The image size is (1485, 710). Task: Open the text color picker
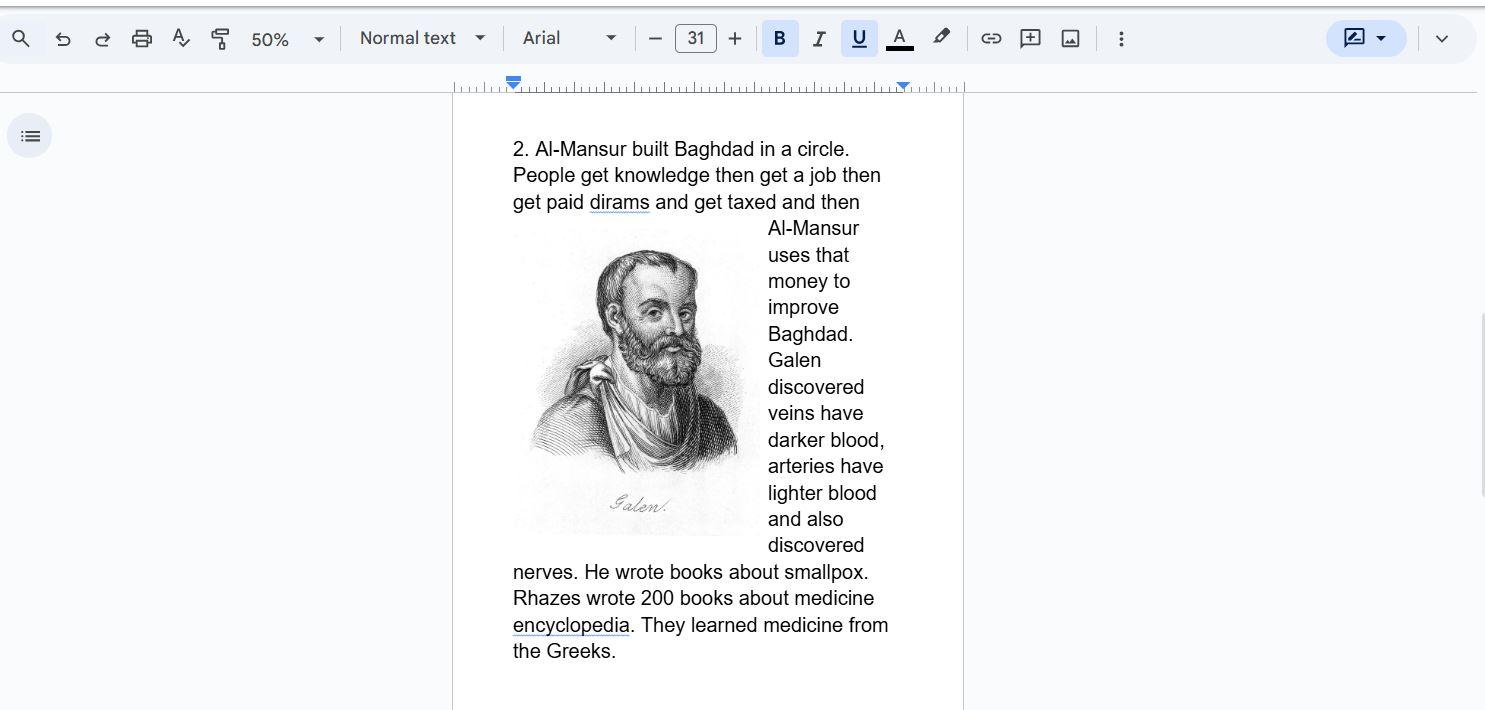[x=900, y=39]
